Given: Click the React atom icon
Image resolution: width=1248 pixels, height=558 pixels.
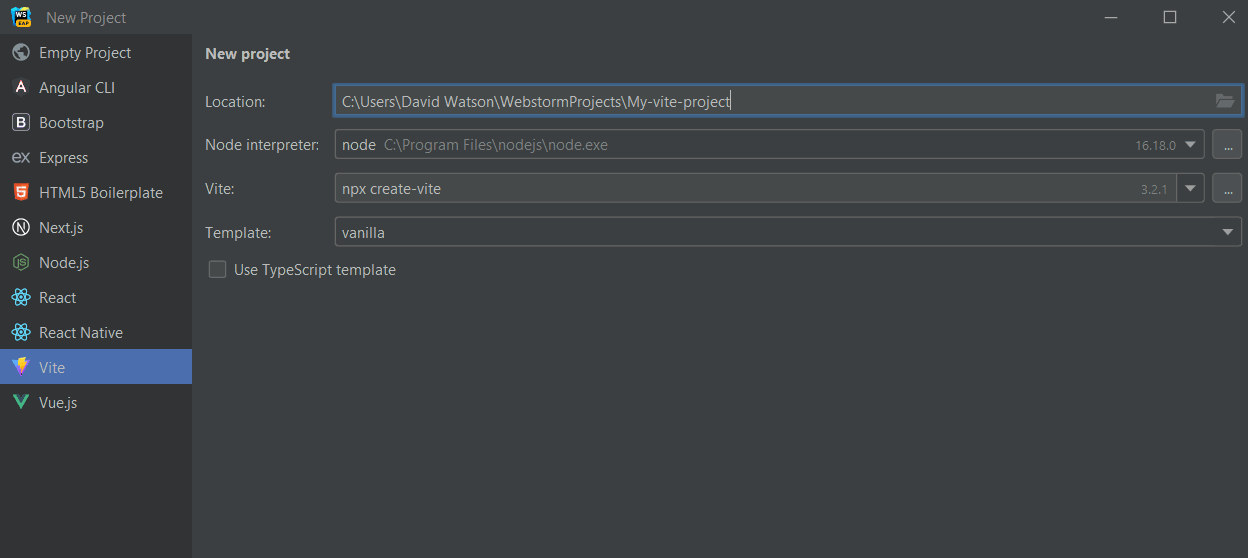Looking at the screenshot, I should 20,298.
